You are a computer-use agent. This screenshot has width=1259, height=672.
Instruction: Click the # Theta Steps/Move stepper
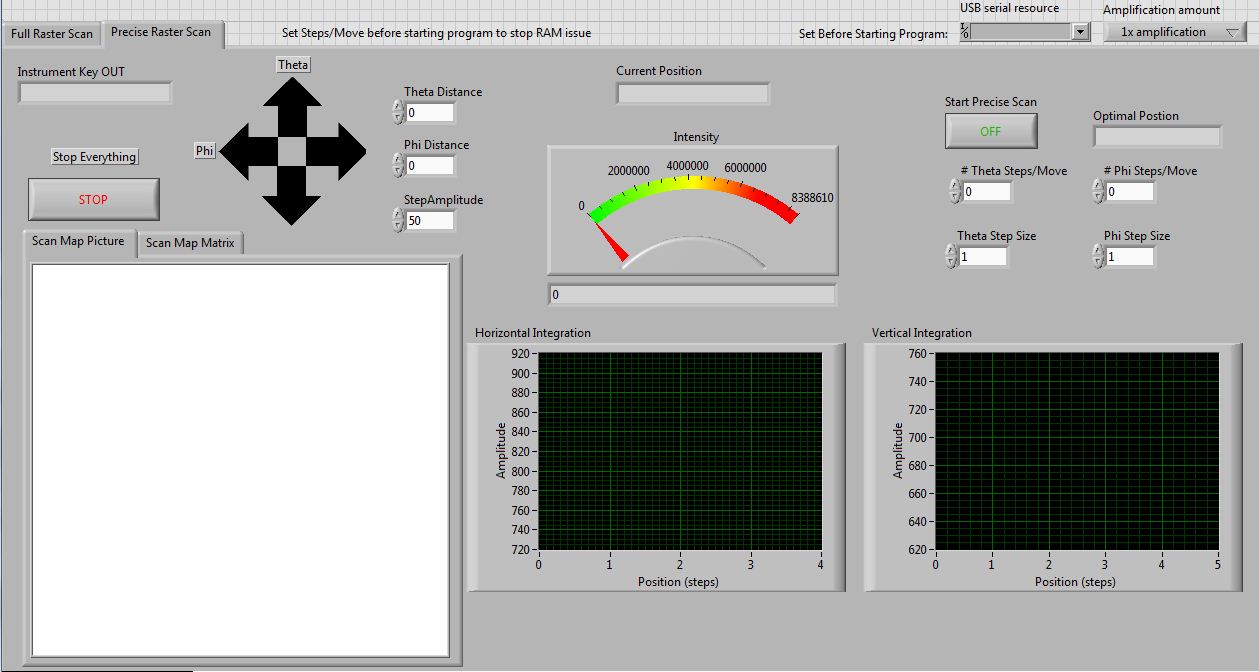tap(954, 192)
